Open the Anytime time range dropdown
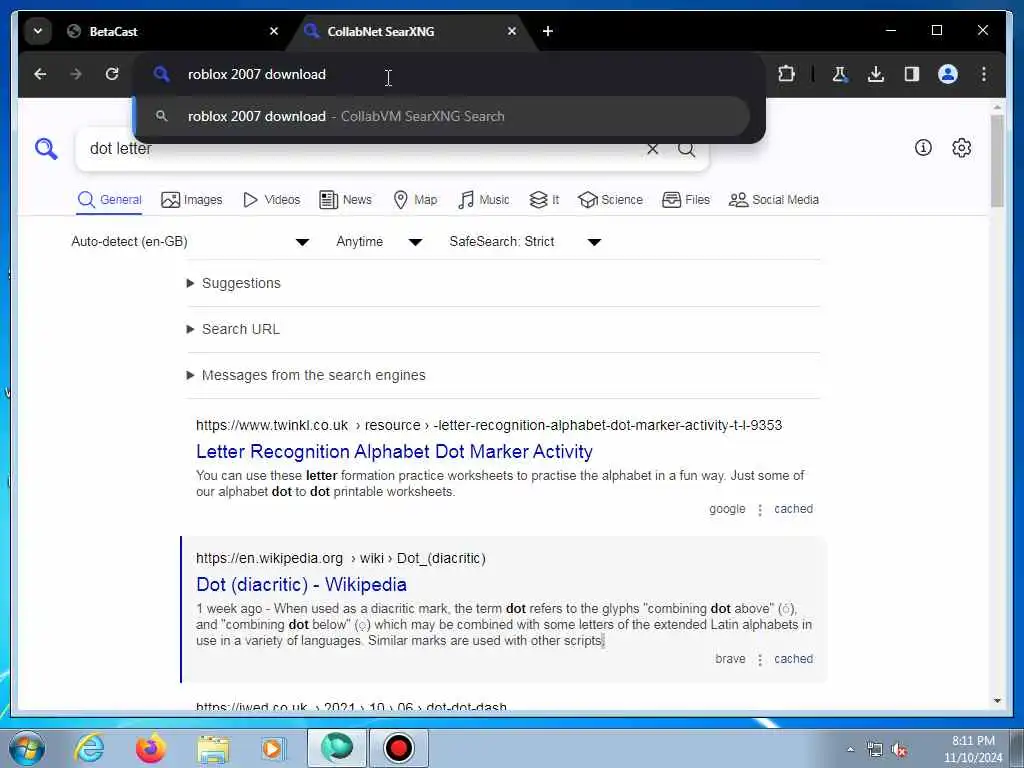 click(x=379, y=242)
